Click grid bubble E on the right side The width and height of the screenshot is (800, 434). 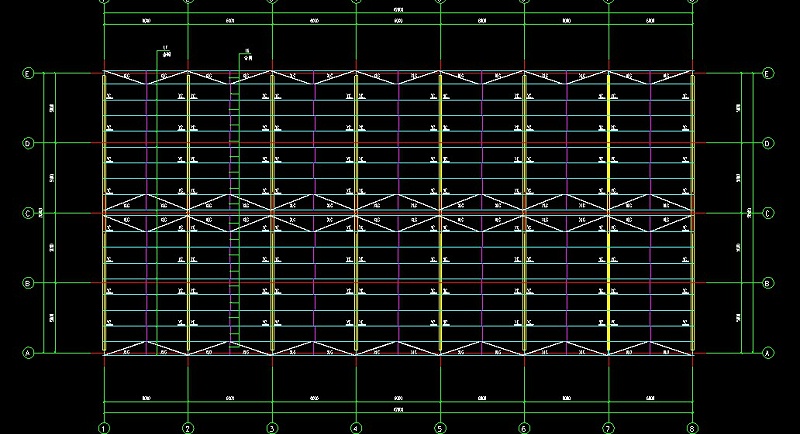[x=767, y=73]
